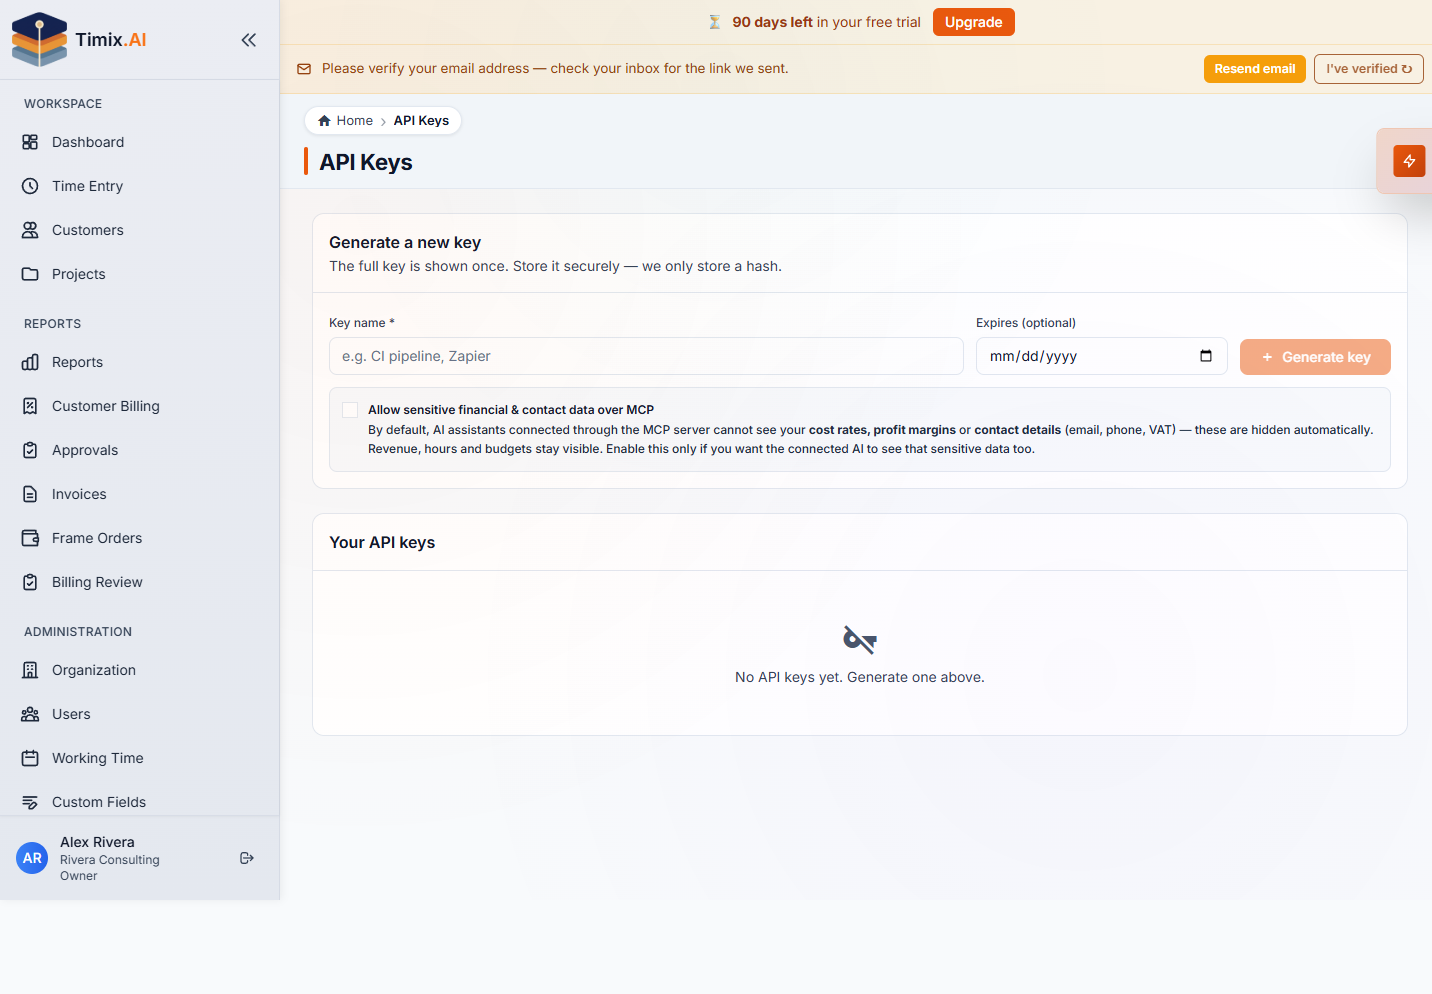The width and height of the screenshot is (1432, 994).
Task: Focus the Key name input field
Action: click(646, 356)
